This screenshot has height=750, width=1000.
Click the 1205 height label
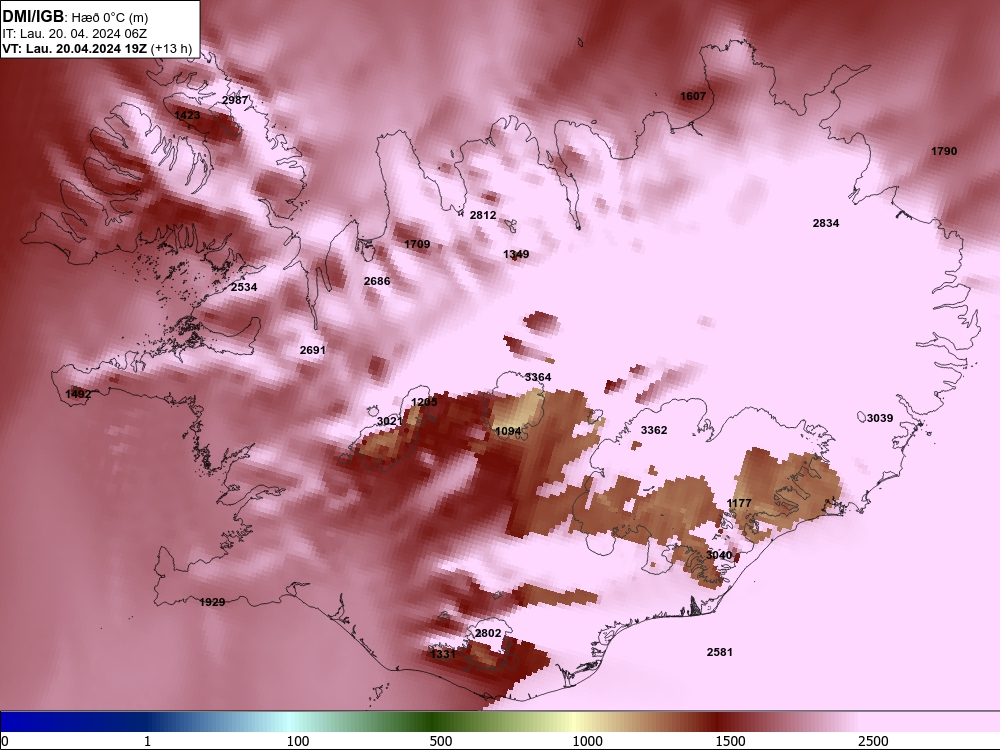click(x=424, y=402)
